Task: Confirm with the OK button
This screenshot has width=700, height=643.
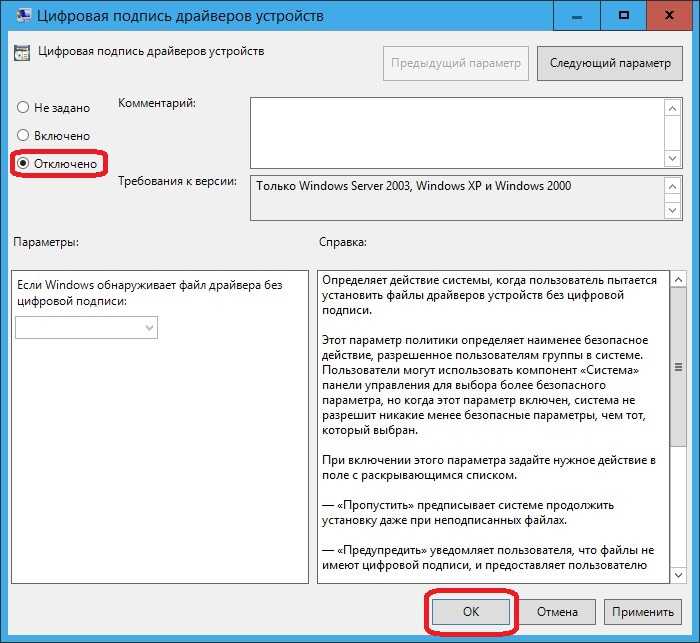Action: (x=471, y=611)
